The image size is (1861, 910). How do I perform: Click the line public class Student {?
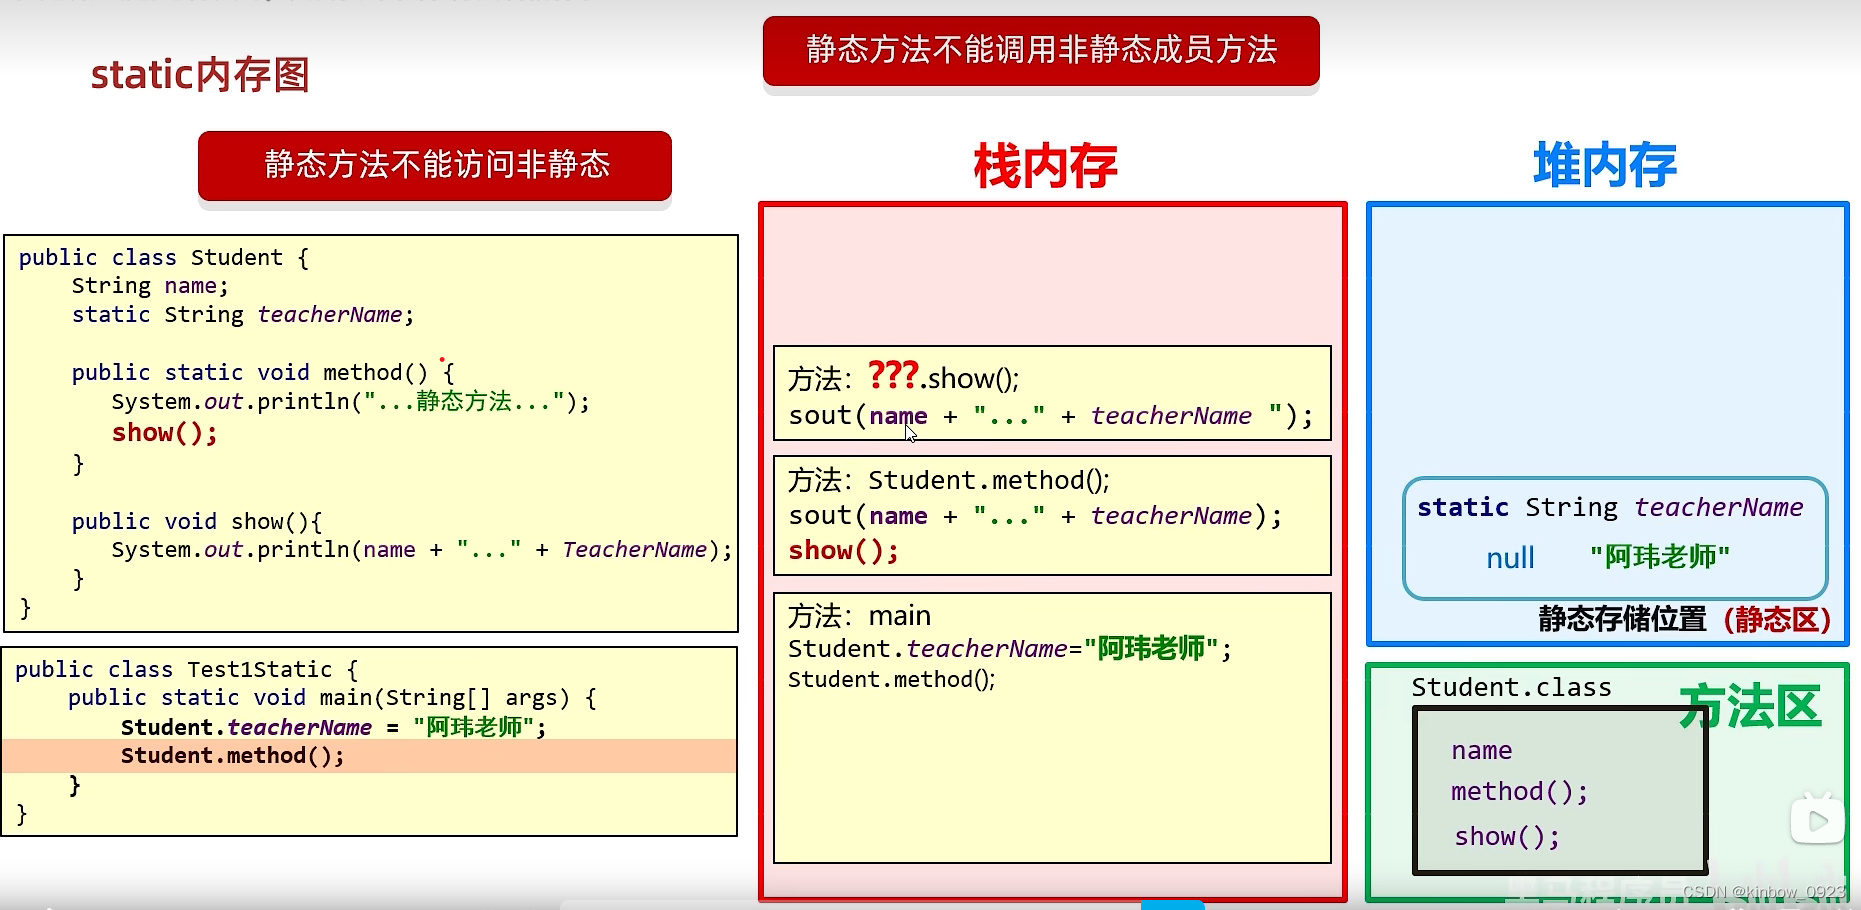coord(164,258)
